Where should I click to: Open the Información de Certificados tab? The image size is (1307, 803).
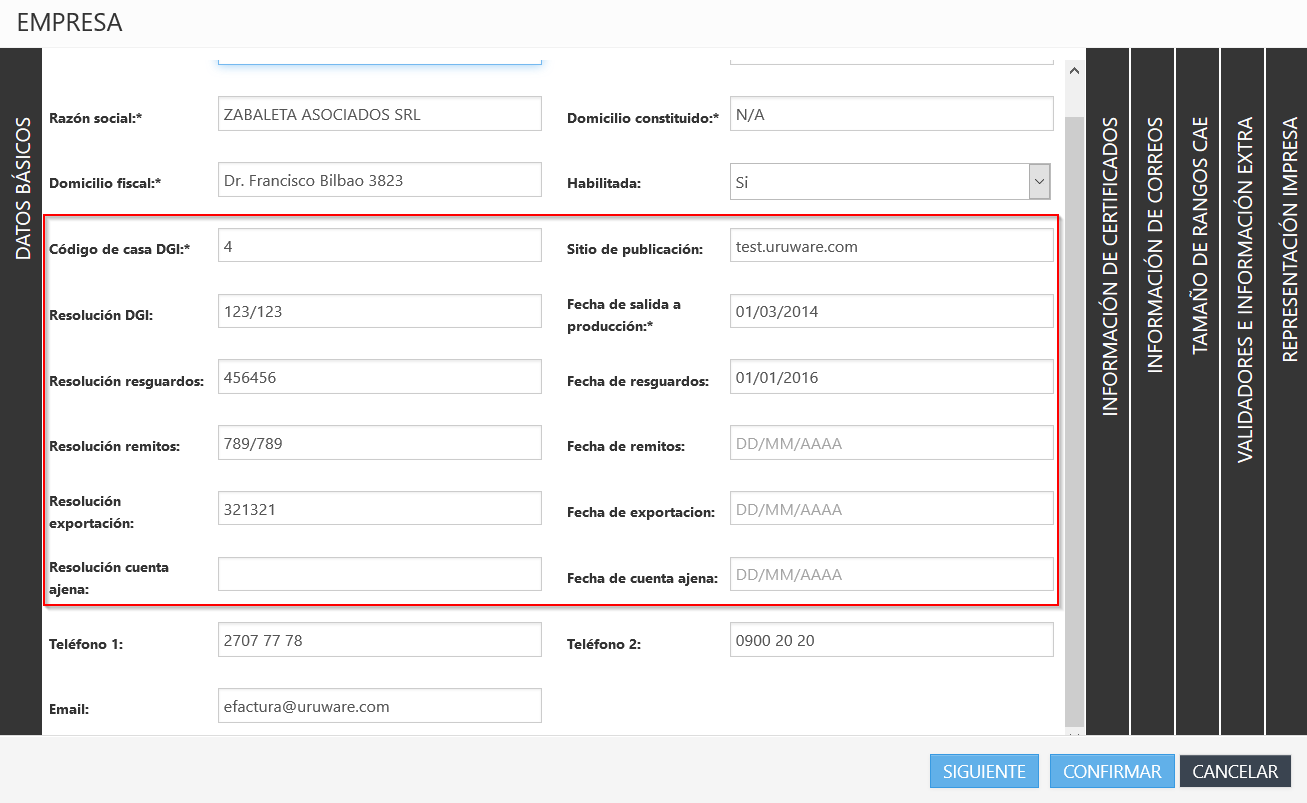[x=1108, y=265]
